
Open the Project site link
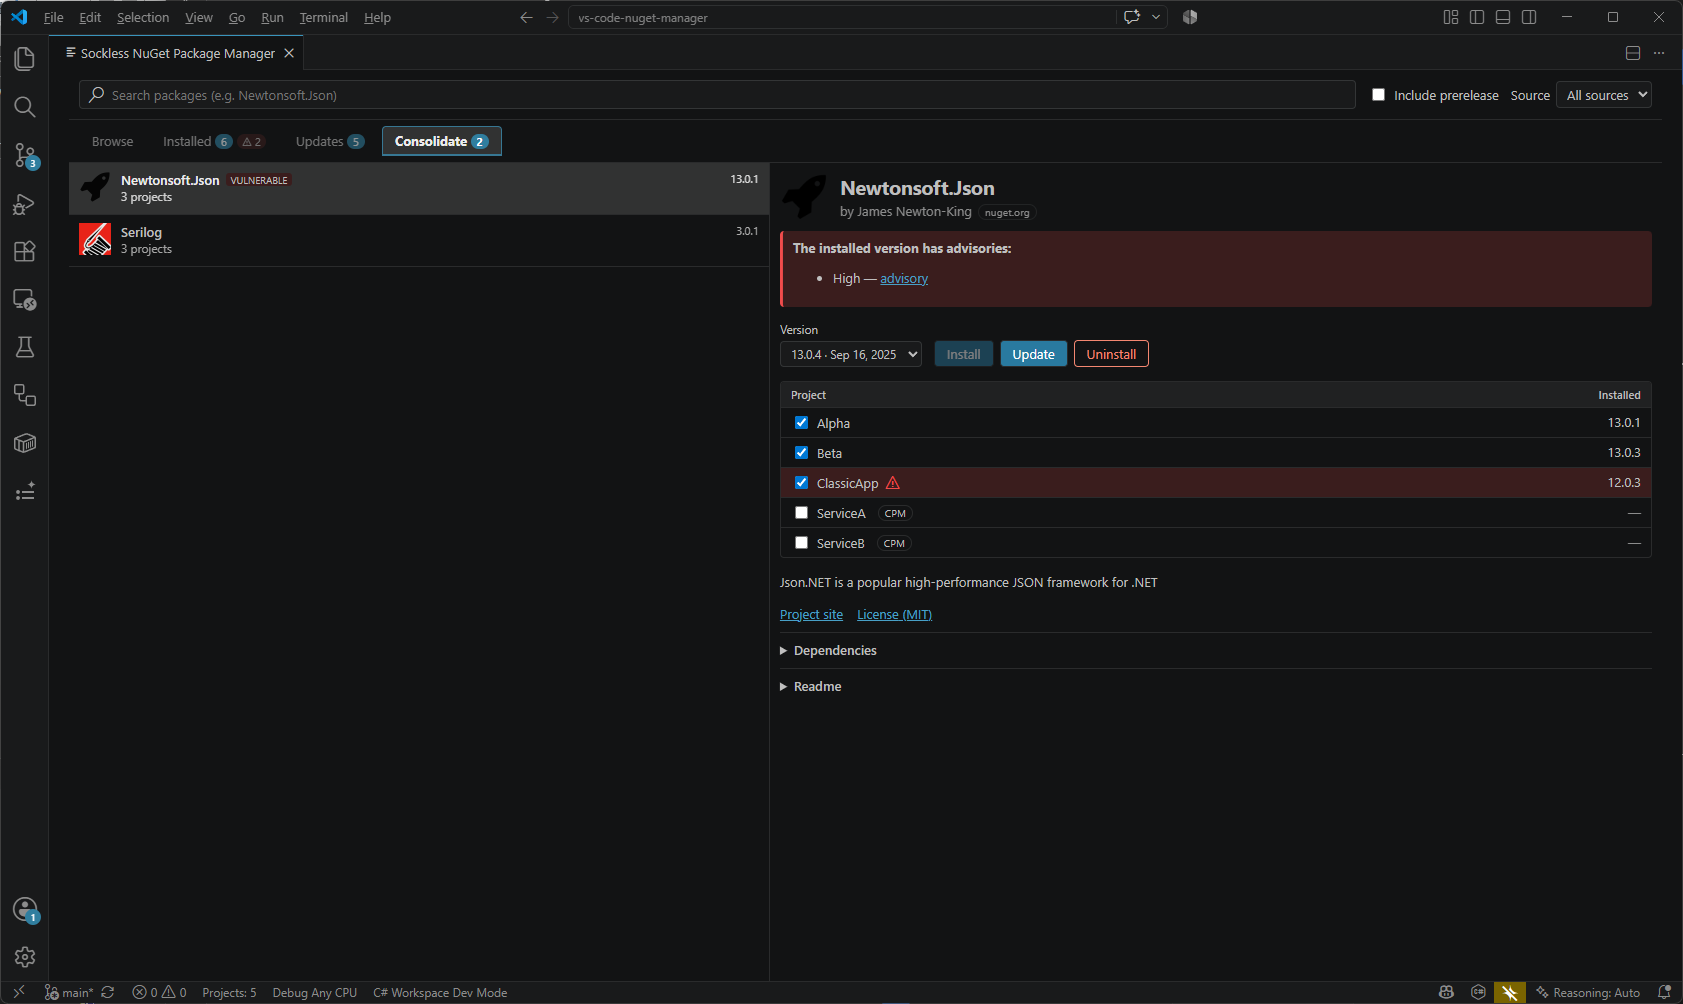(x=811, y=615)
